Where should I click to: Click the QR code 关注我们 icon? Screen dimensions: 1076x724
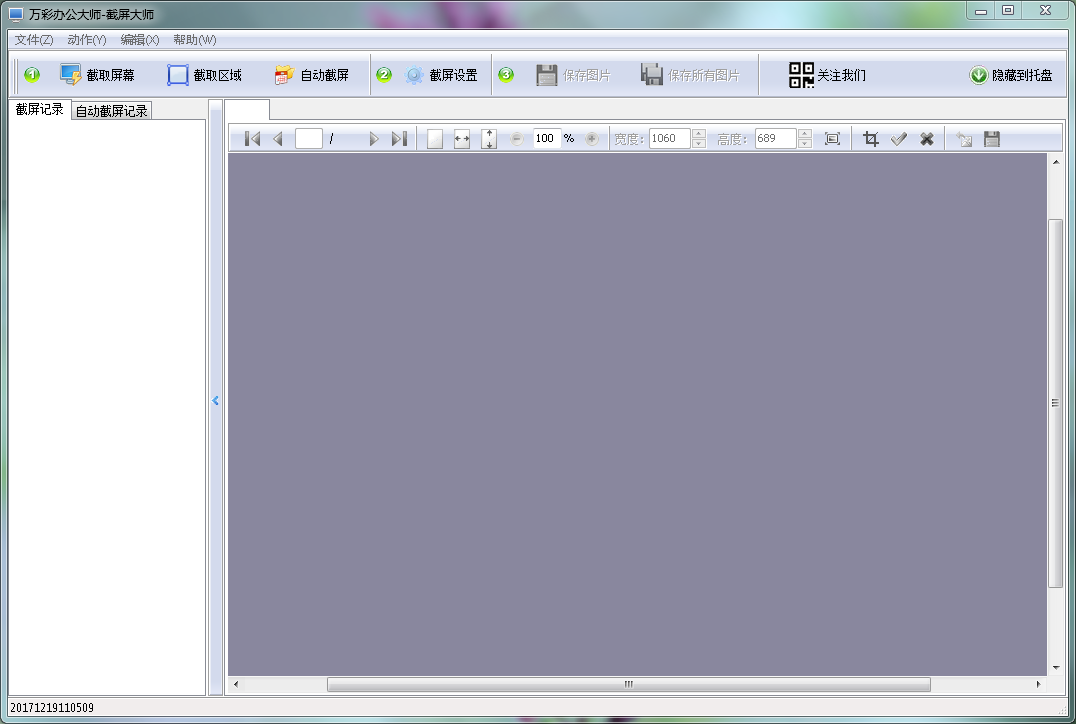pos(802,75)
